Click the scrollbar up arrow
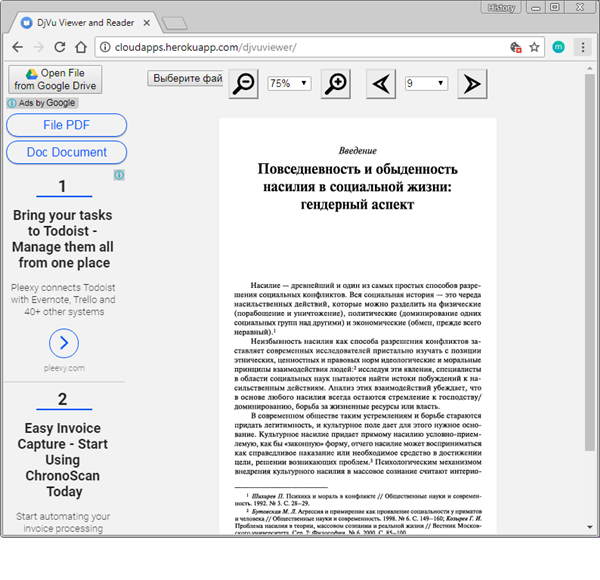This screenshot has width=600, height=580. [590, 68]
